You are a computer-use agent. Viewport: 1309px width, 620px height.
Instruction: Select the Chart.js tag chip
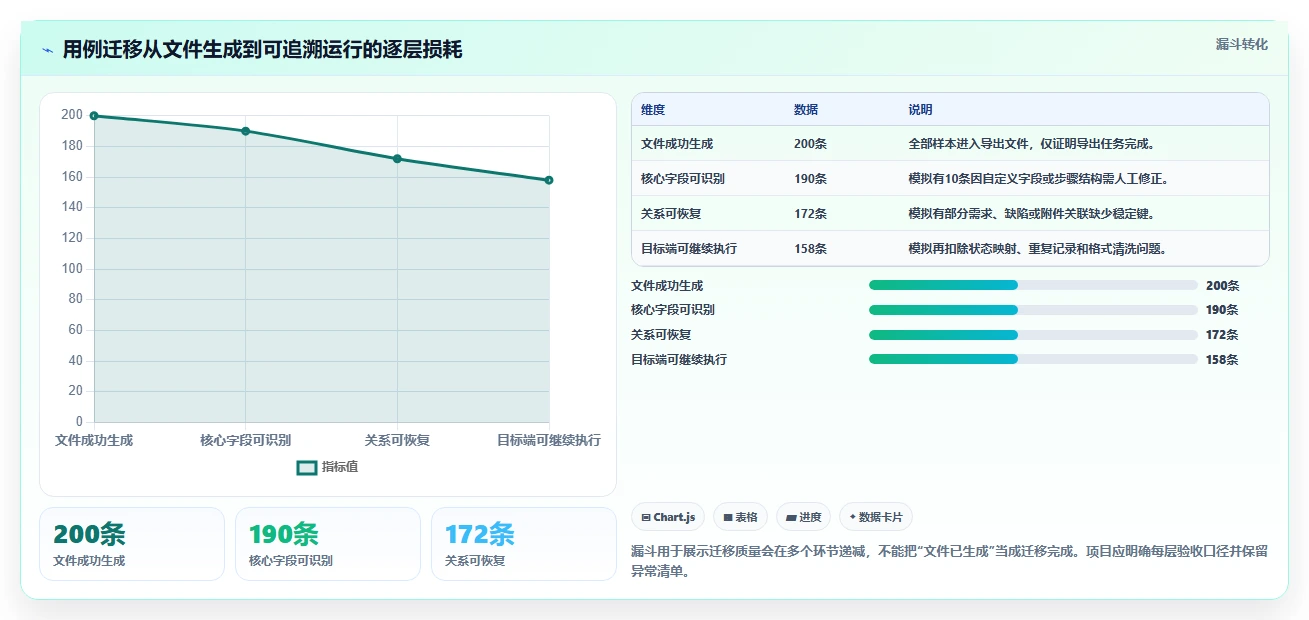pyautogui.click(x=668, y=517)
